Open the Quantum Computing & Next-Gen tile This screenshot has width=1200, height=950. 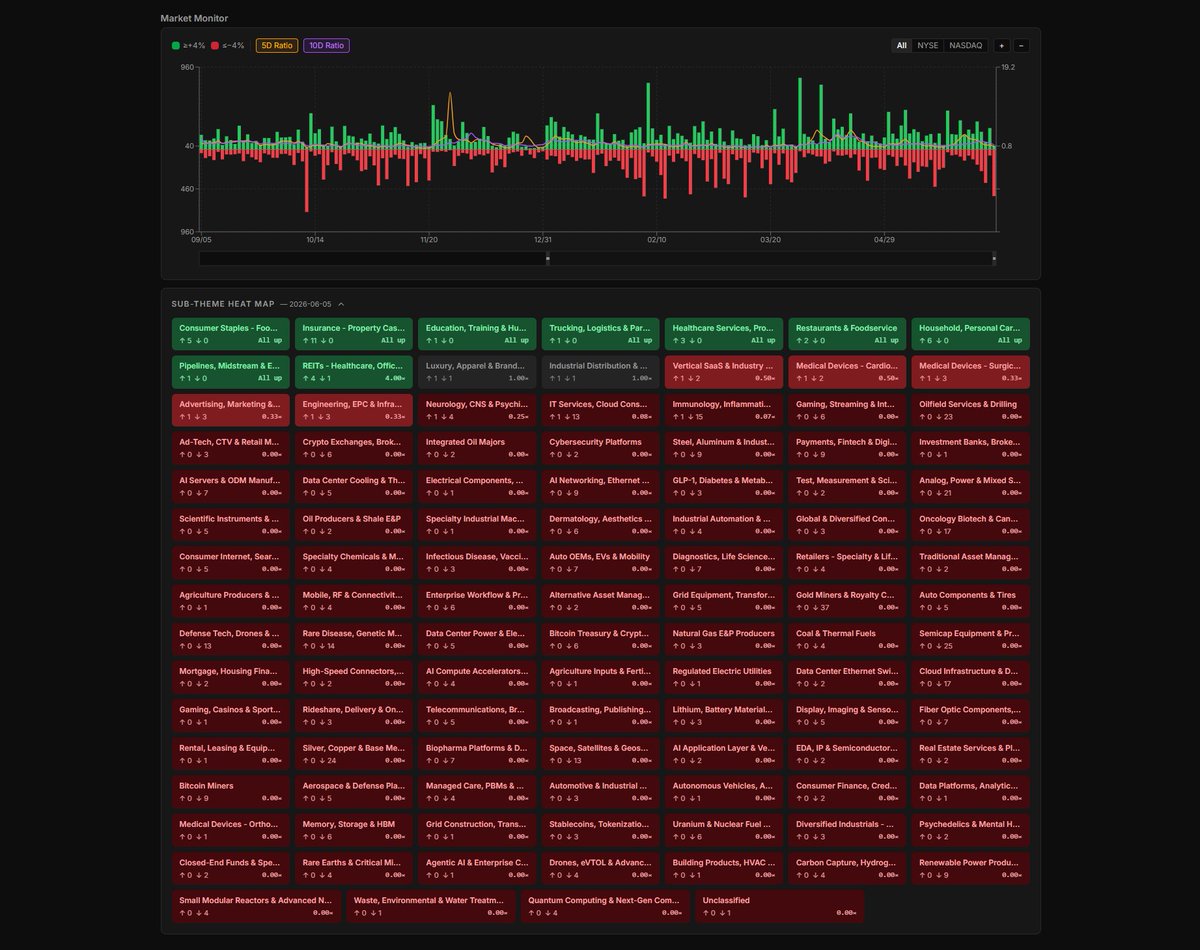coord(605,907)
